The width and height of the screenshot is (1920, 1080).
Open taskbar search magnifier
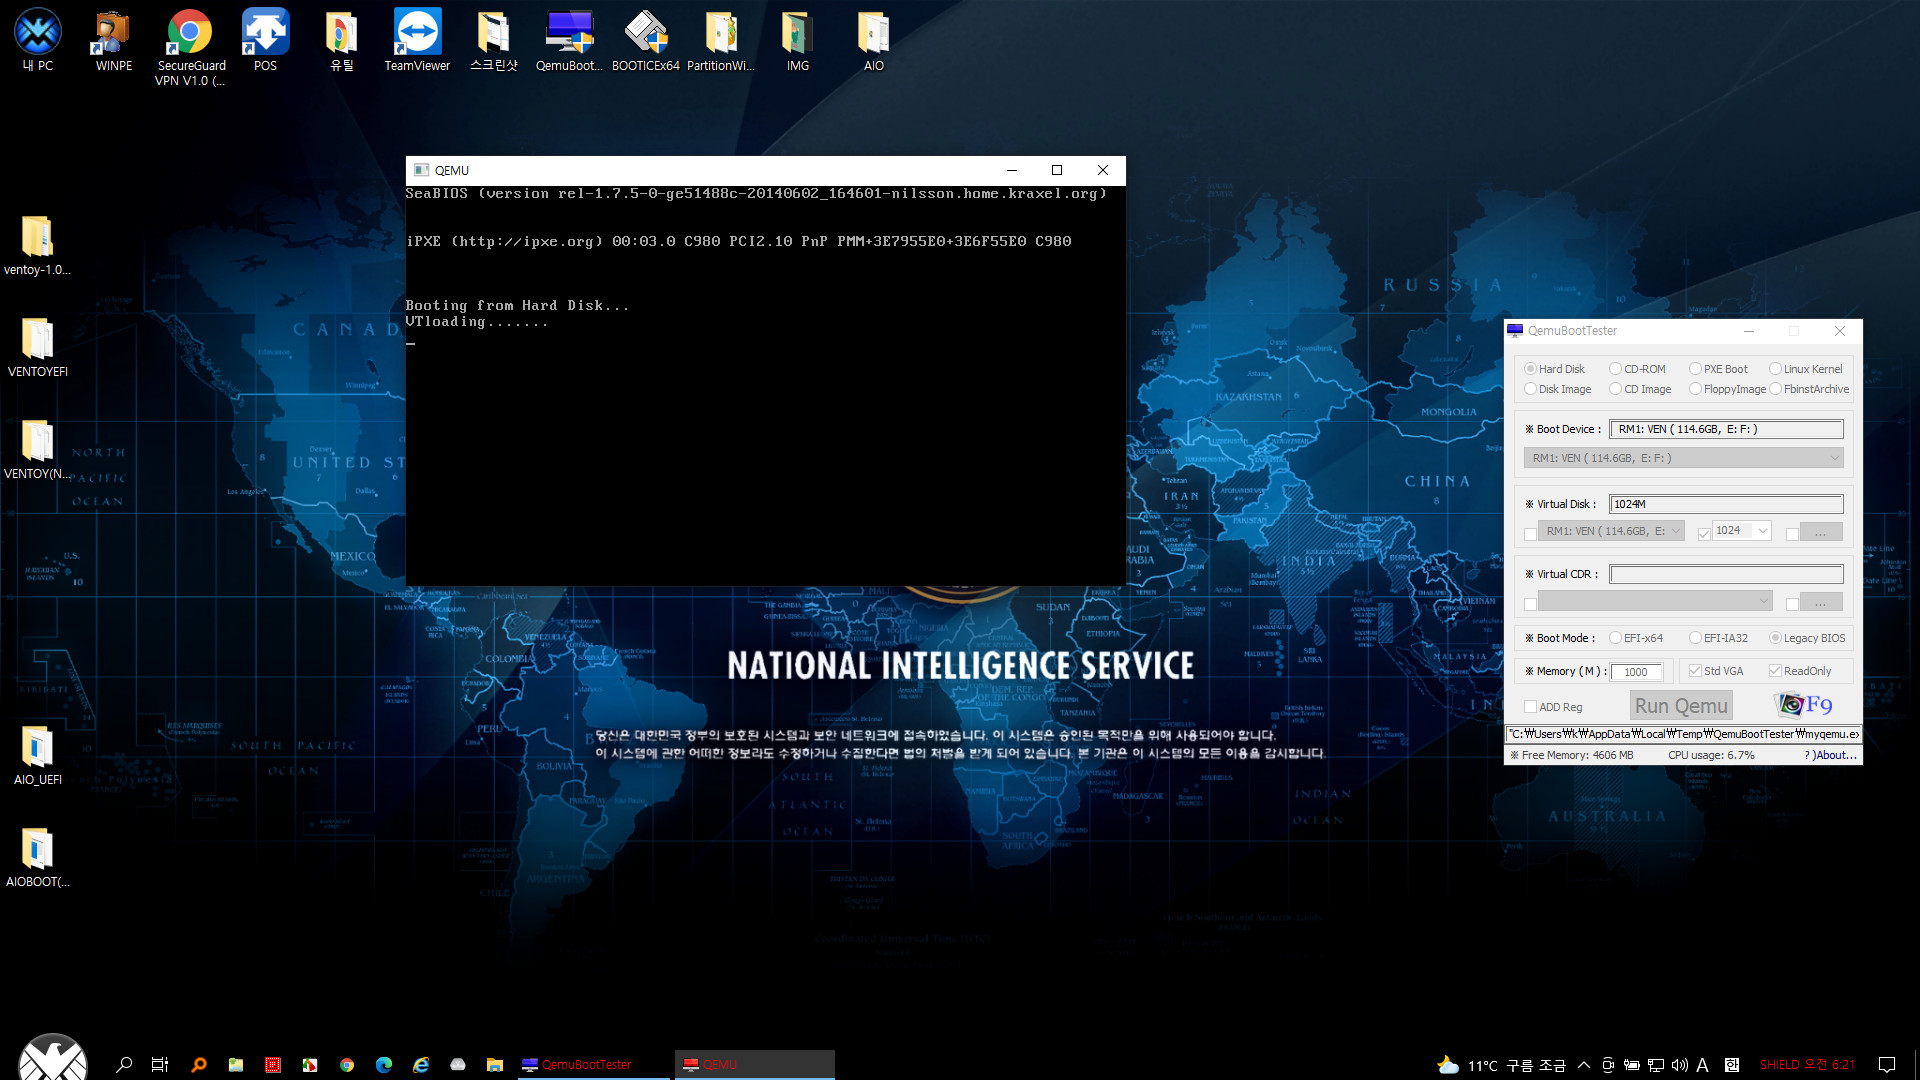(124, 1065)
